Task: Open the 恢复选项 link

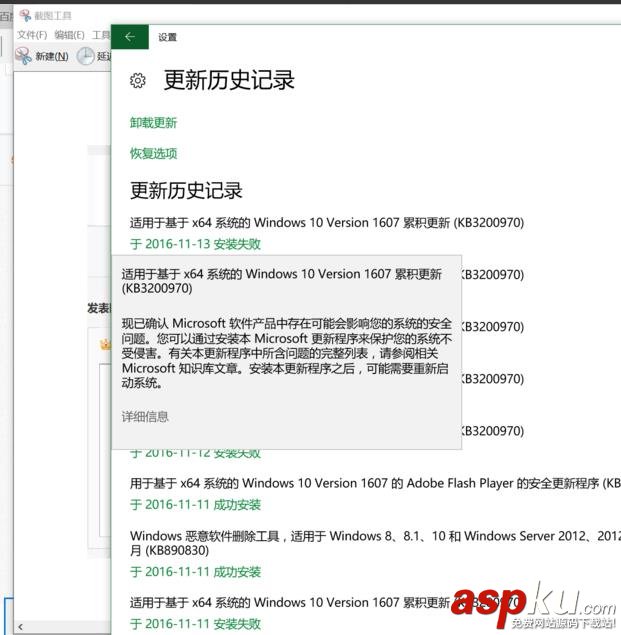Action: (x=153, y=153)
